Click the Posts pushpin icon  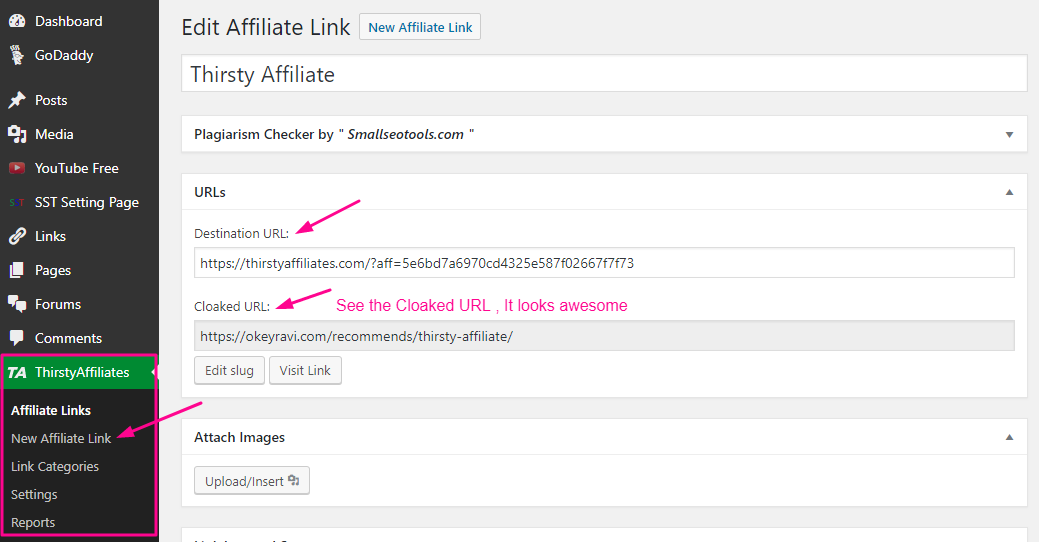[17, 100]
